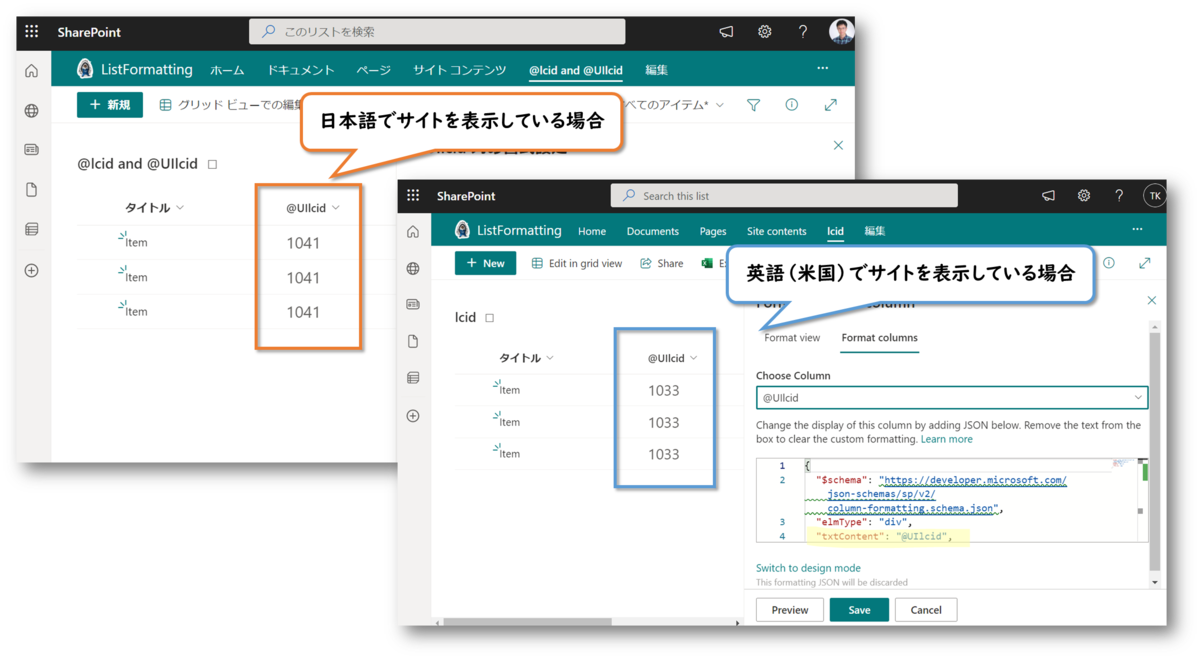Open Learn more link
This screenshot has height=659, width=1200.
pyautogui.click(x=946, y=439)
